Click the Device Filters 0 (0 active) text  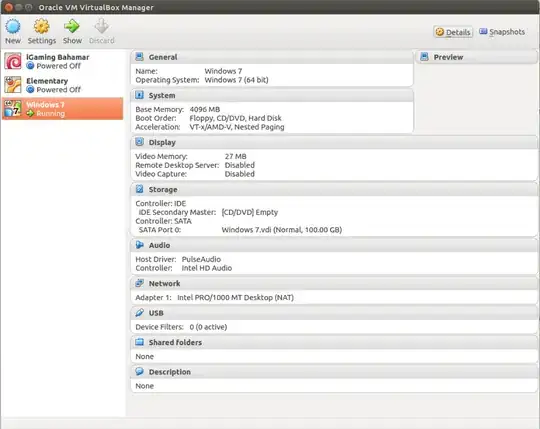coord(181,327)
